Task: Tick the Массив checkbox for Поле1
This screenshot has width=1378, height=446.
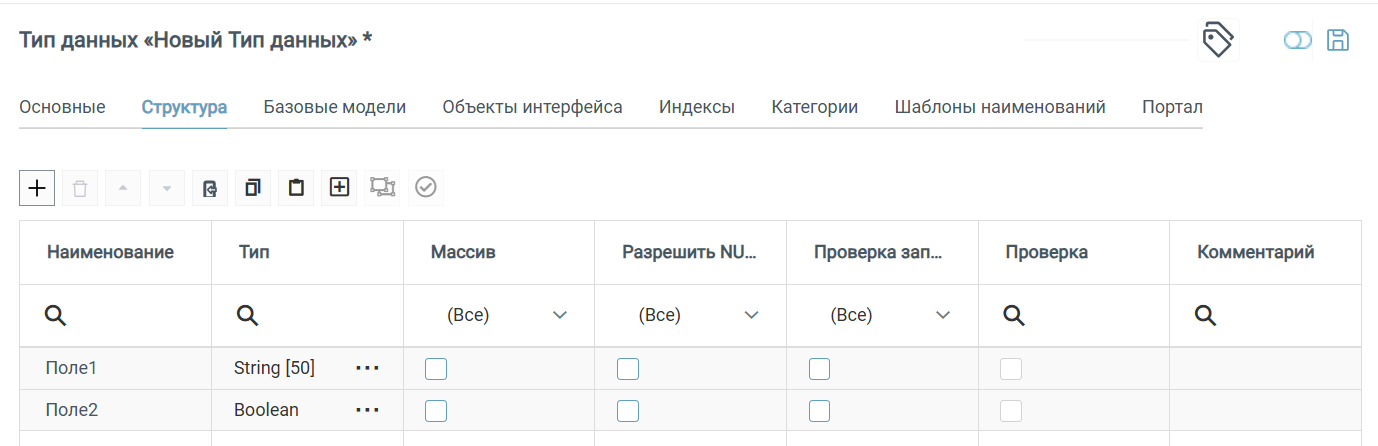Action: 436,369
